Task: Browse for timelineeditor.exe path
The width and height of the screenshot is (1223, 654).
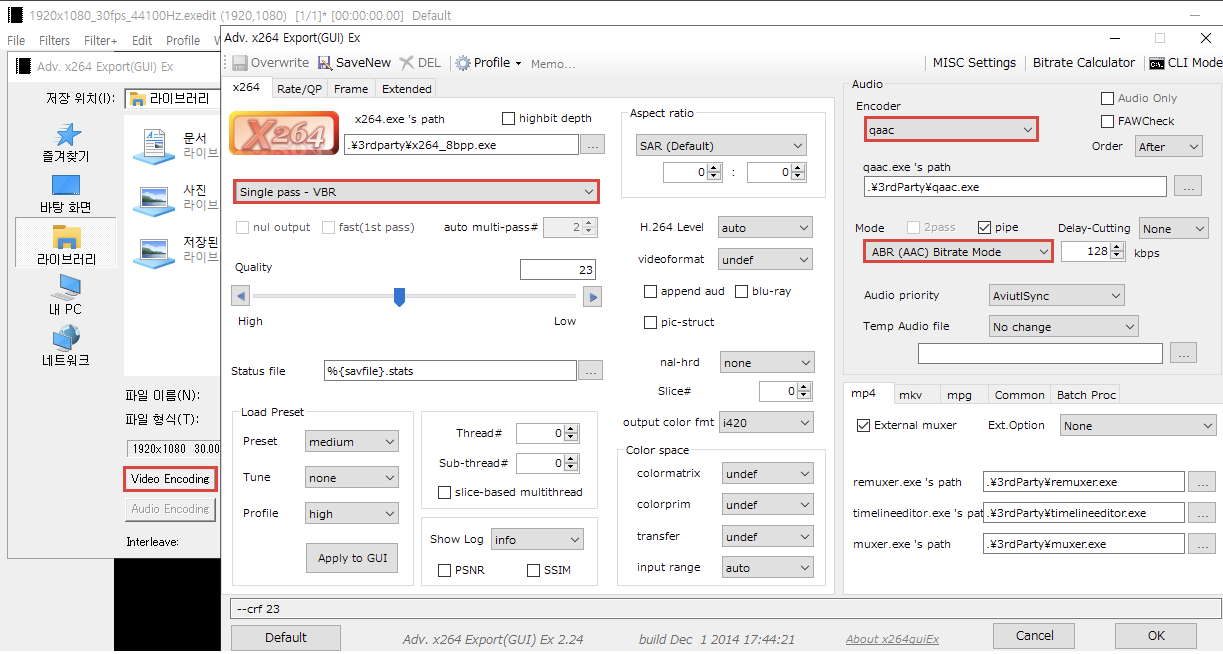Action: [1203, 513]
